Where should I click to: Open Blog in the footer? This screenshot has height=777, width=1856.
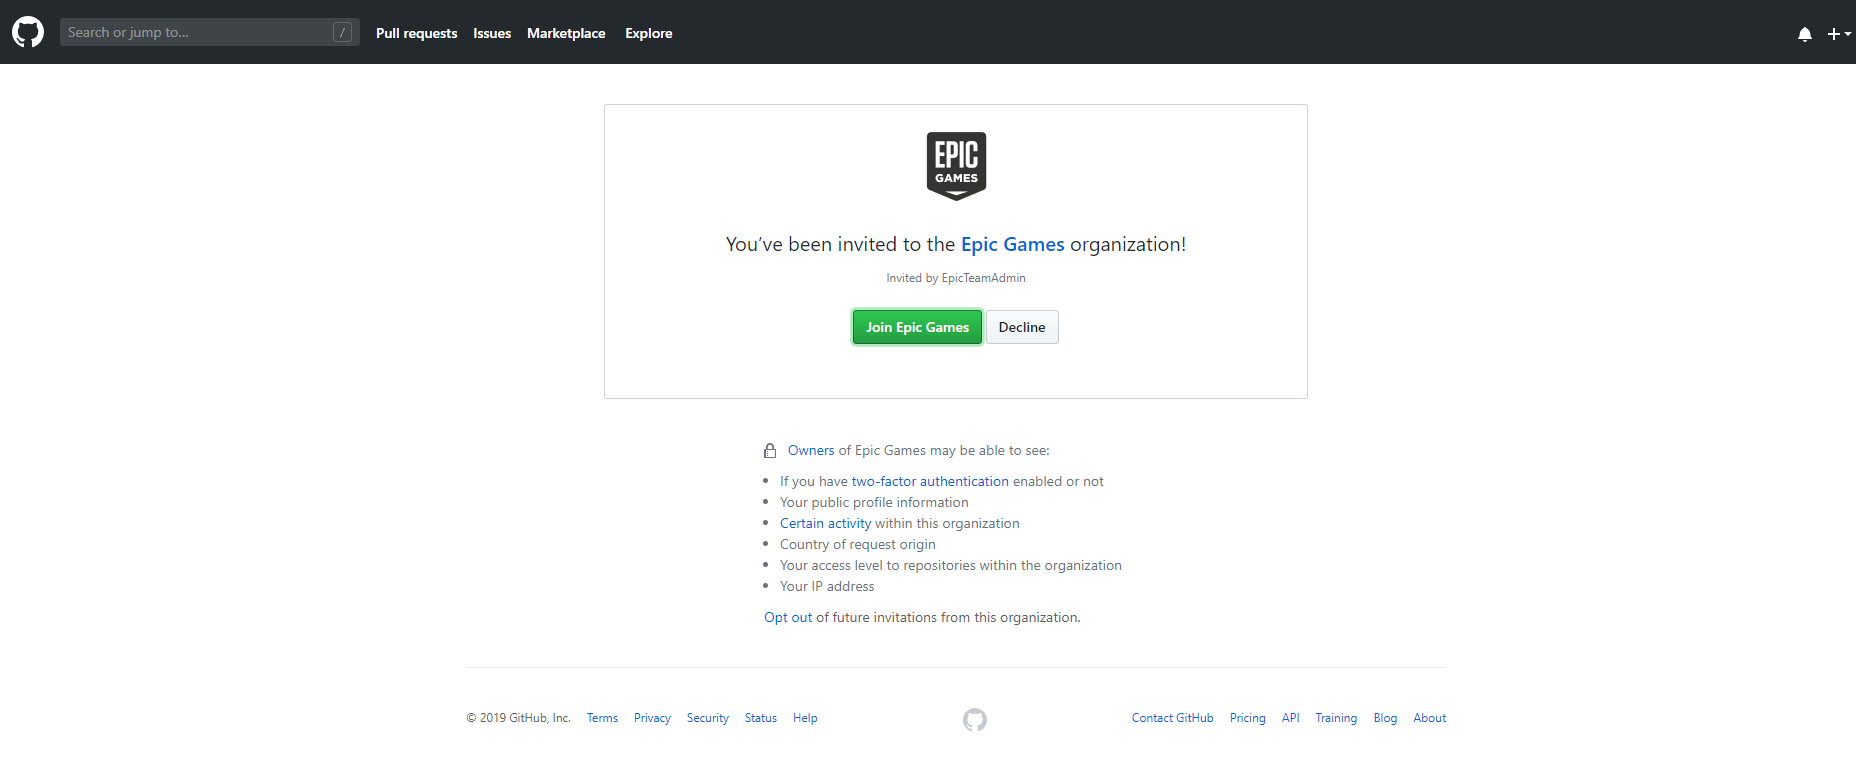[1385, 718]
